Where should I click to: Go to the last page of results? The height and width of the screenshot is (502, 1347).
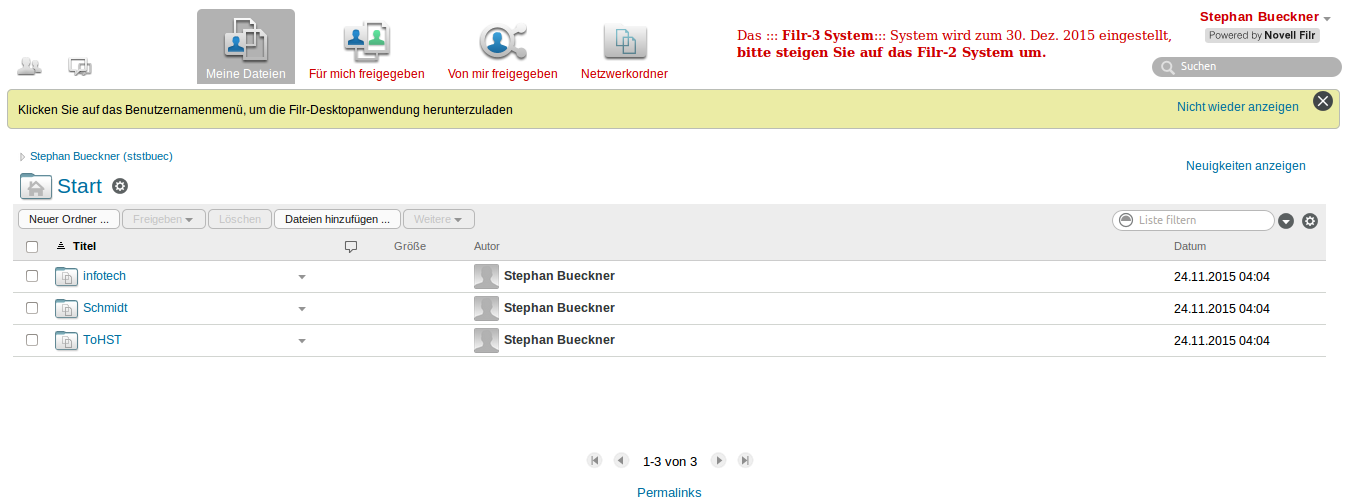coord(745,461)
